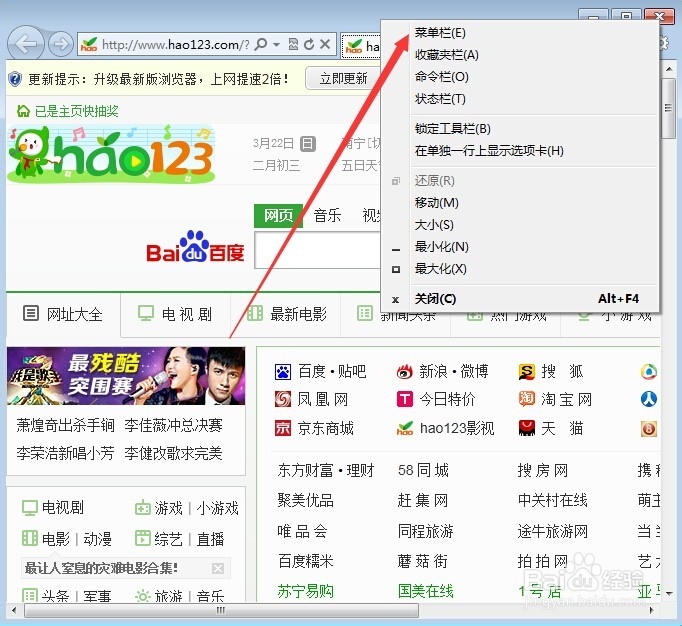Screen dimensions: 682x626
Task: Choose 最小化(N) in context menu
Action: [x=441, y=247]
